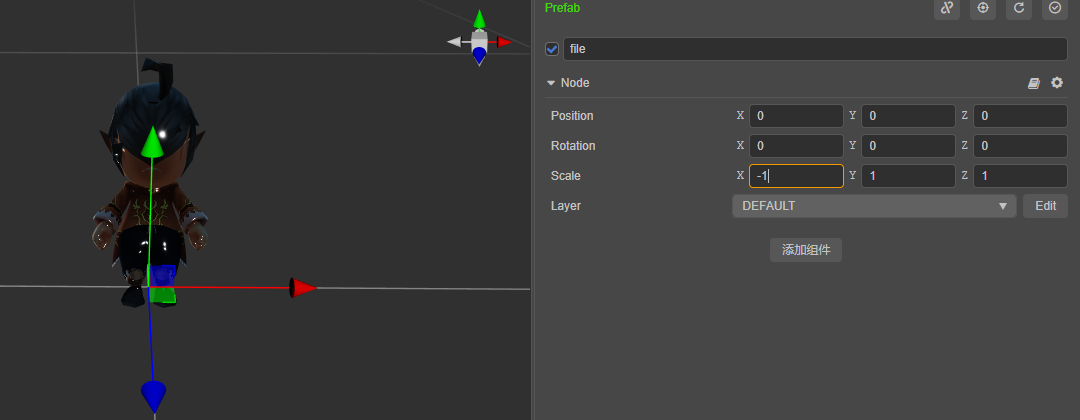Click the Rotation Z field
Viewport: 1080px width, 420px height.
click(x=1021, y=146)
